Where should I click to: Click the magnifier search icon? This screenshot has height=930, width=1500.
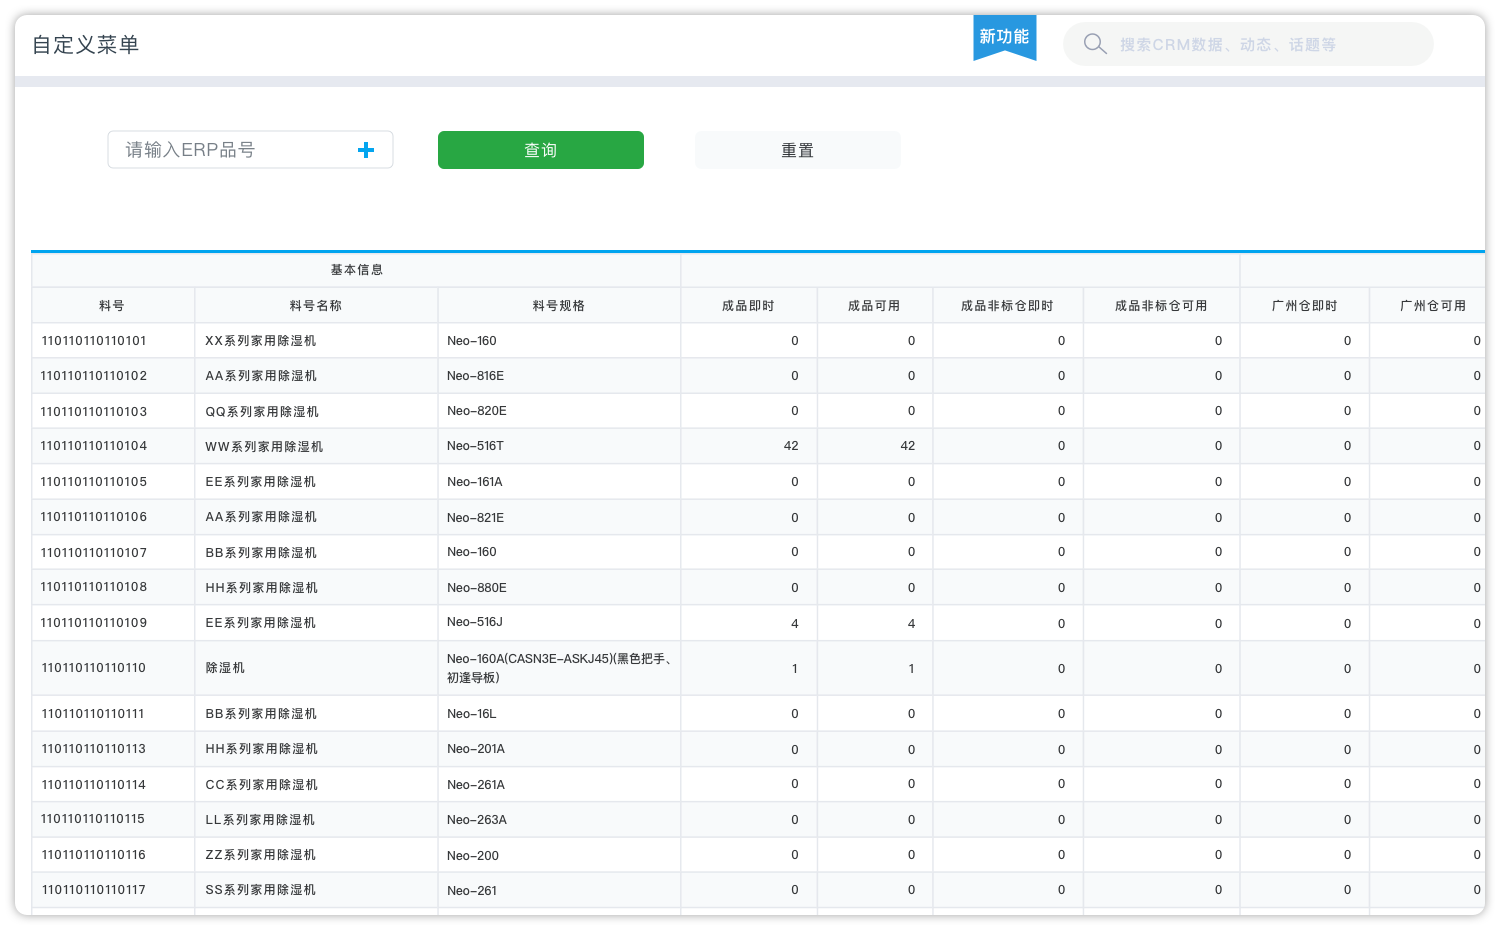pos(1095,44)
